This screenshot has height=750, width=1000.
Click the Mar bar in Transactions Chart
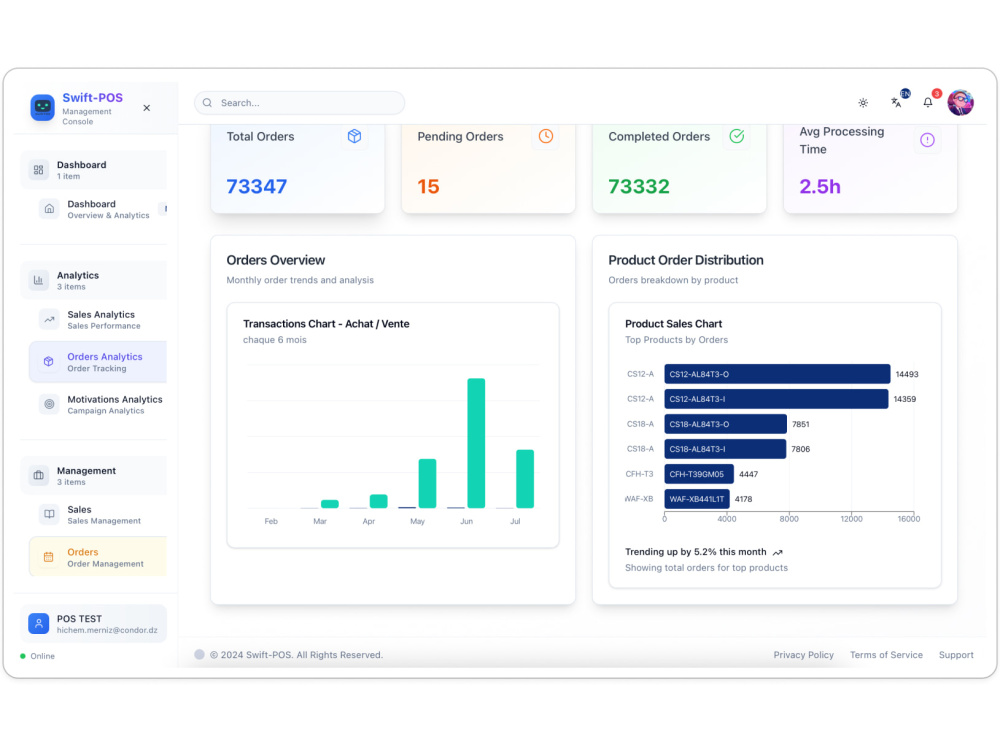[330, 504]
